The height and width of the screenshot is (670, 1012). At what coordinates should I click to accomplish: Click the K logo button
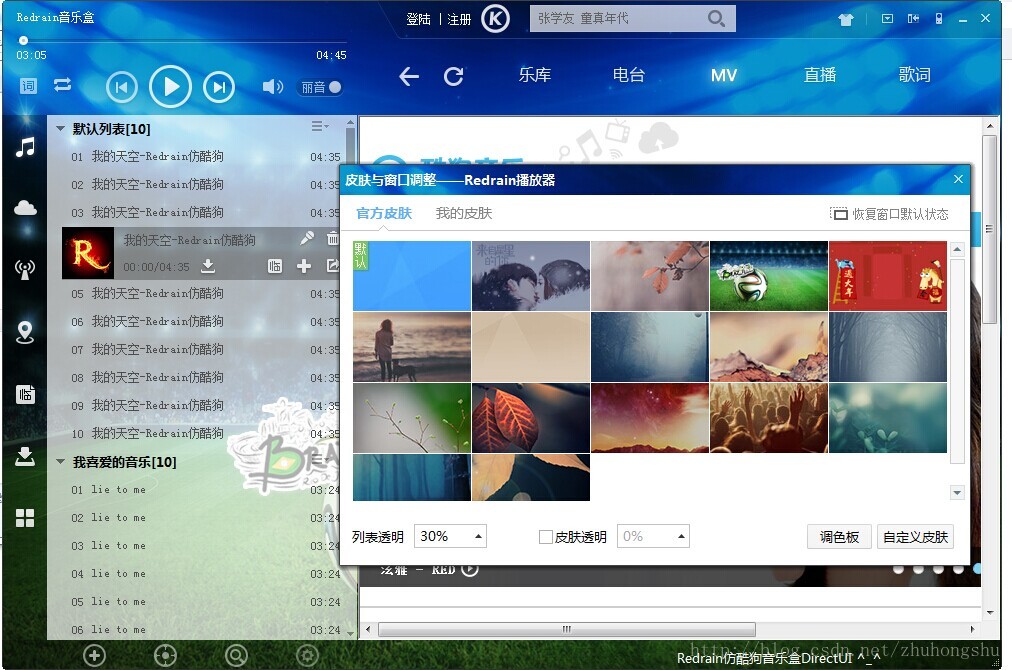coord(495,19)
